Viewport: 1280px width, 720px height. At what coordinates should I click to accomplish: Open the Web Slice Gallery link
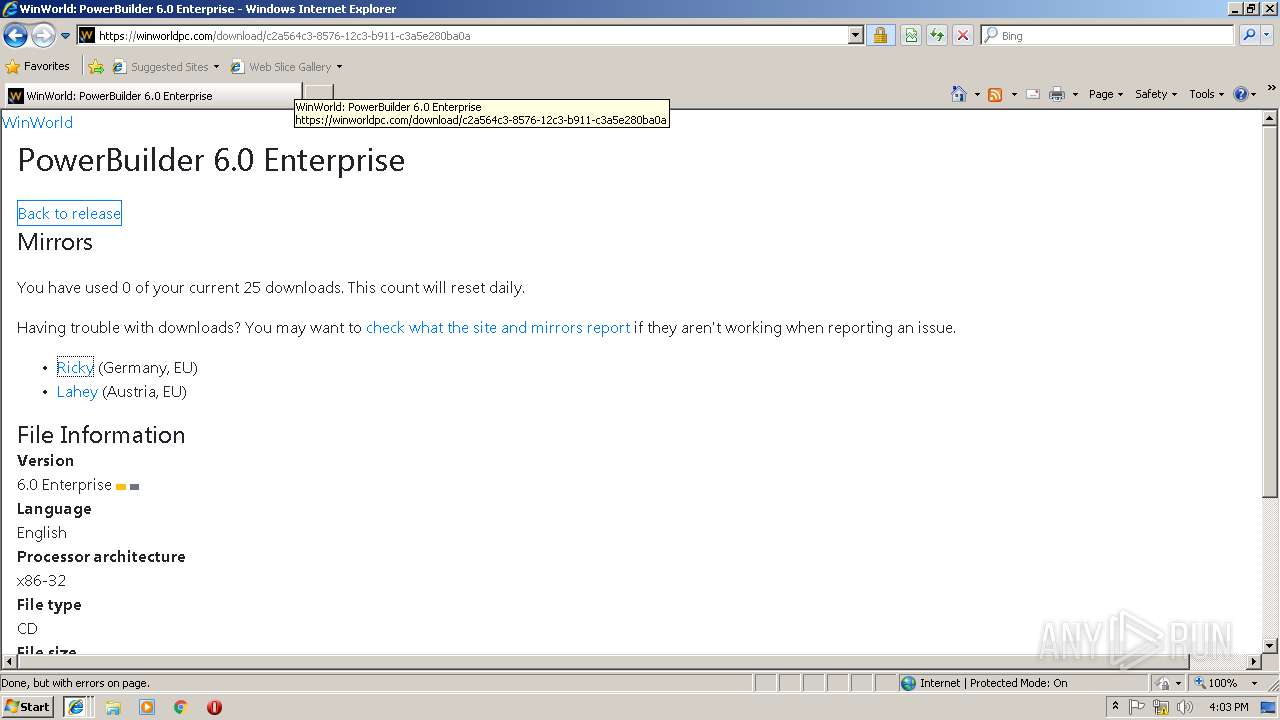286,67
